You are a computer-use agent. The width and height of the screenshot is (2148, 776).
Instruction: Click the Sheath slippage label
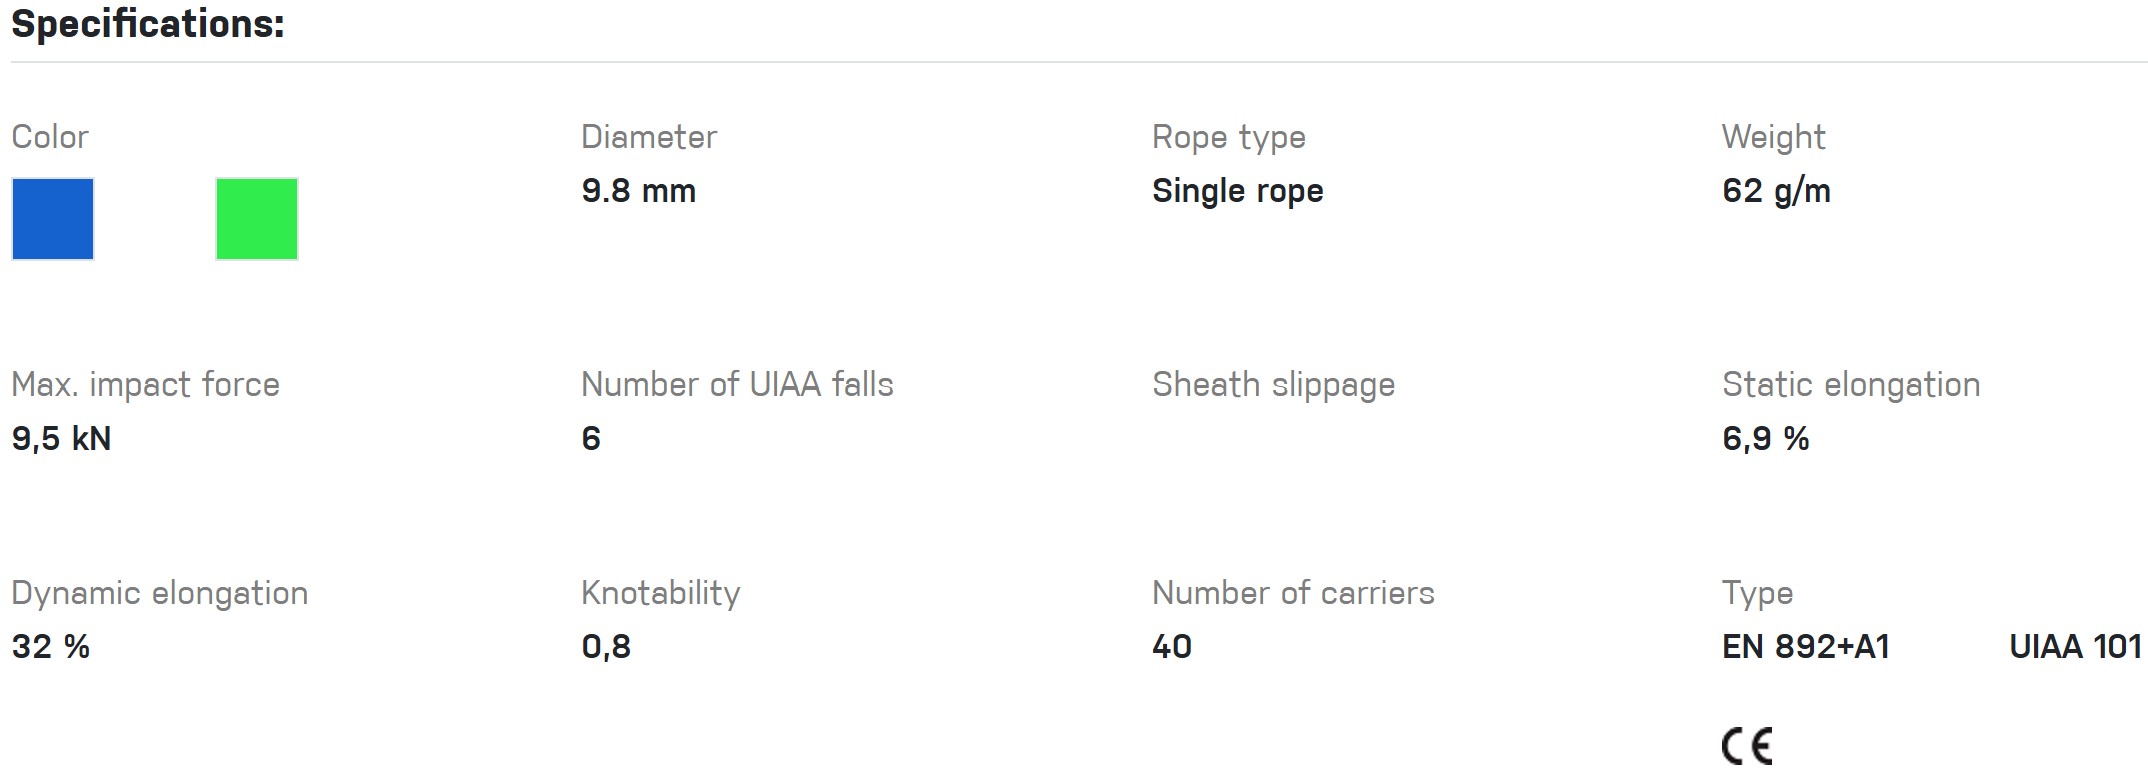(1273, 385)
